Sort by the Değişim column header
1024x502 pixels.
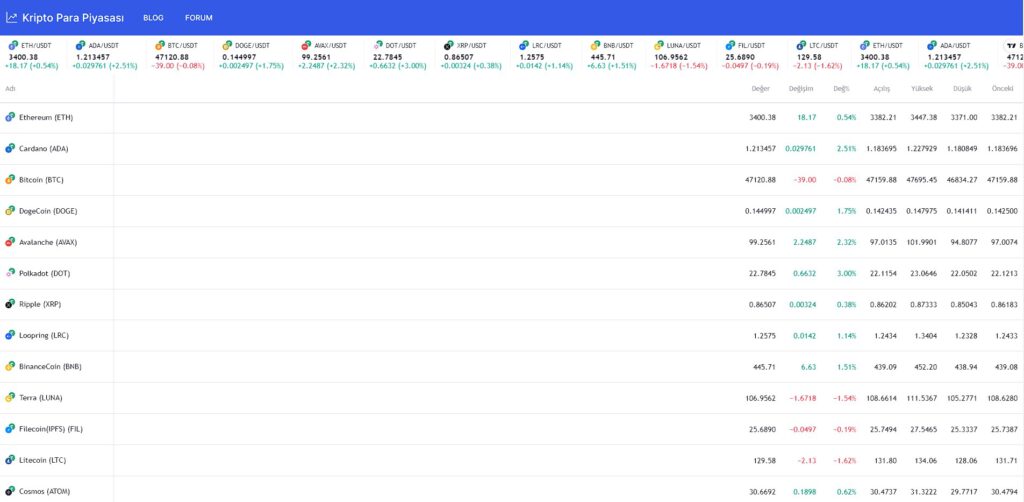801,88
